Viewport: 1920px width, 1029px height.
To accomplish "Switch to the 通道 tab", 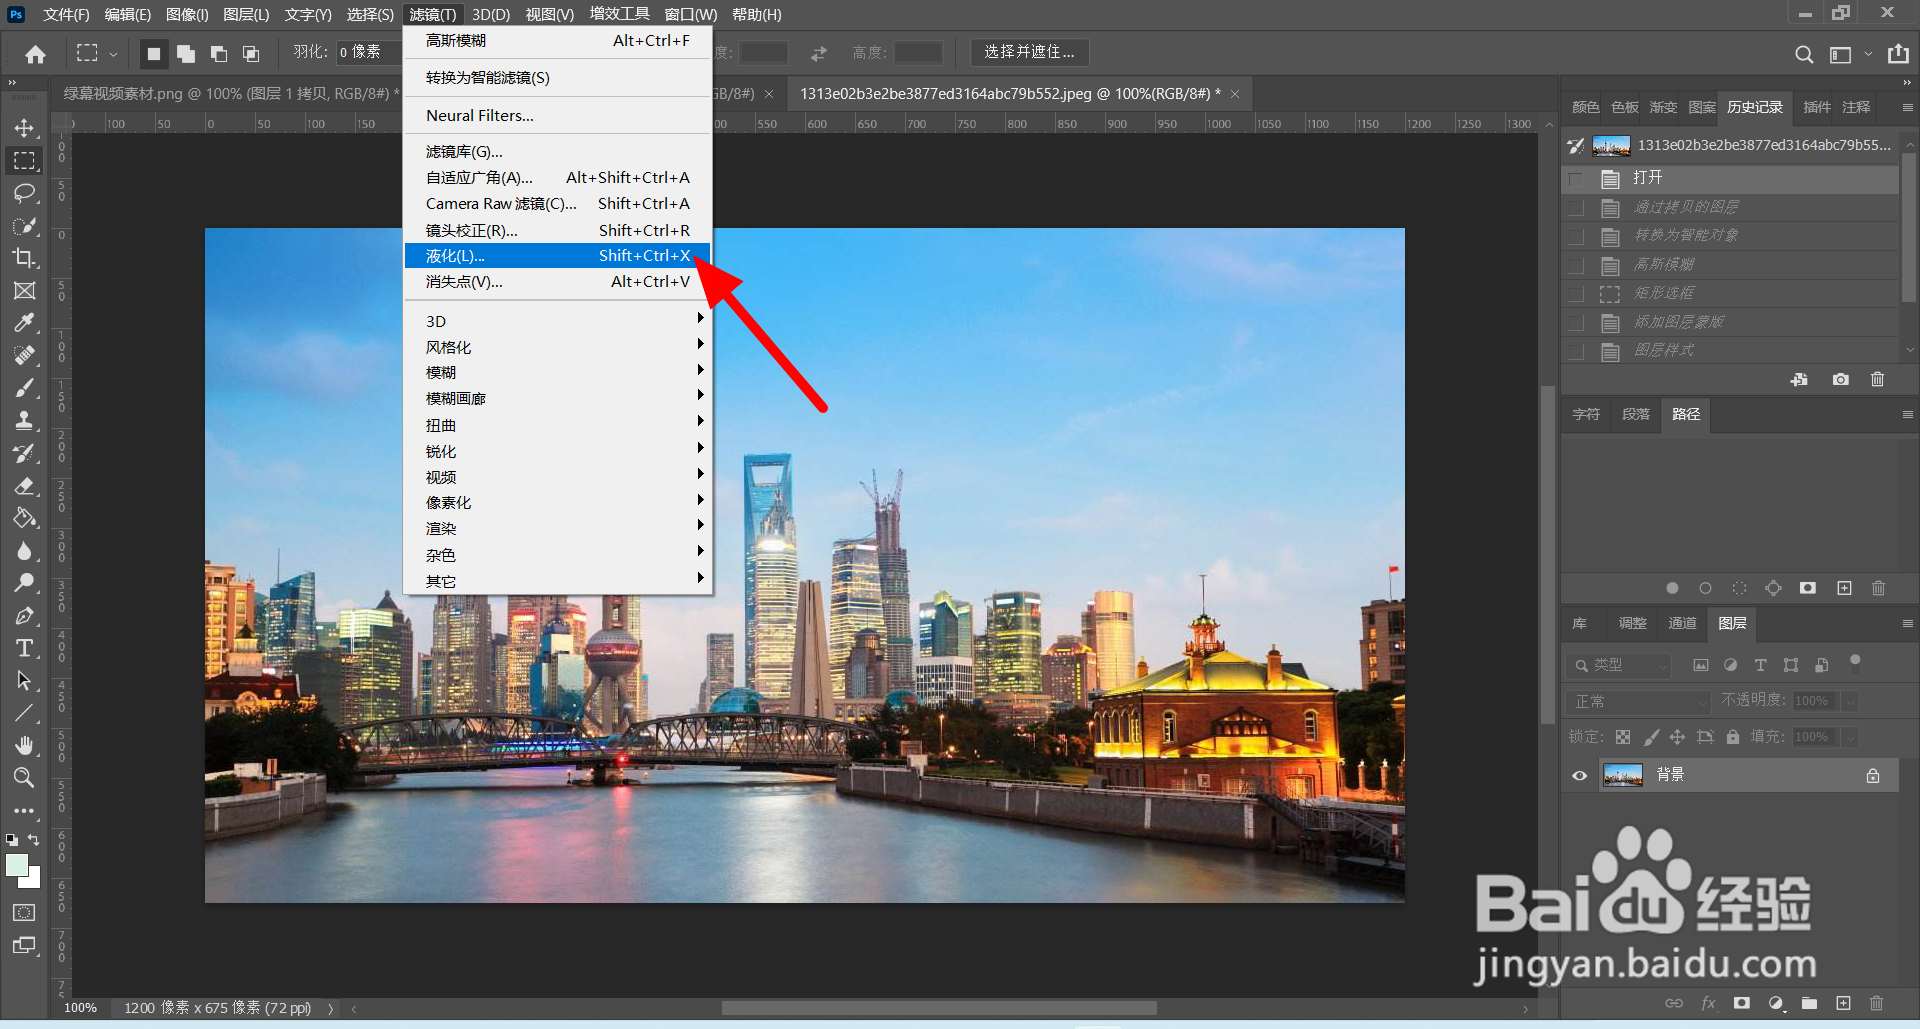I will click(x=1682, y=623).
